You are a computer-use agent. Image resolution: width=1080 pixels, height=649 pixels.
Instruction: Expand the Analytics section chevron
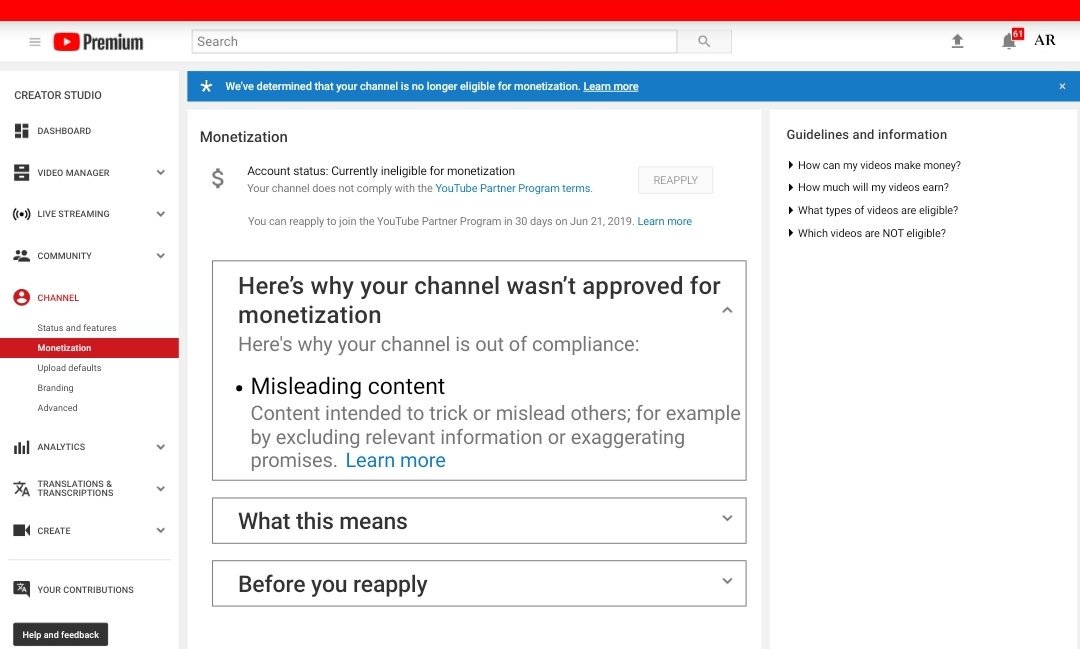pos(160,447)
